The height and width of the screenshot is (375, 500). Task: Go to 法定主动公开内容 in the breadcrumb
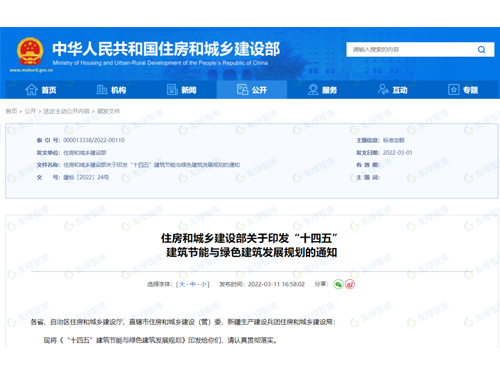click(x=66, y=111)
